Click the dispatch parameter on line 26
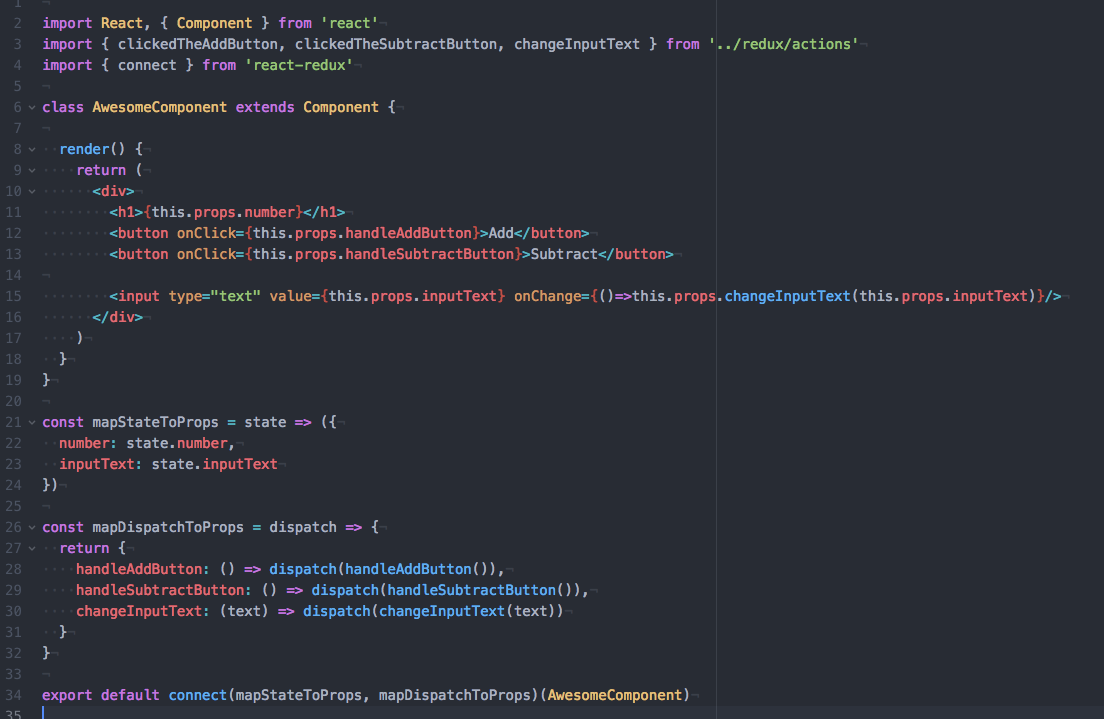Screen dimensions: 1104x719 point(303,527)
